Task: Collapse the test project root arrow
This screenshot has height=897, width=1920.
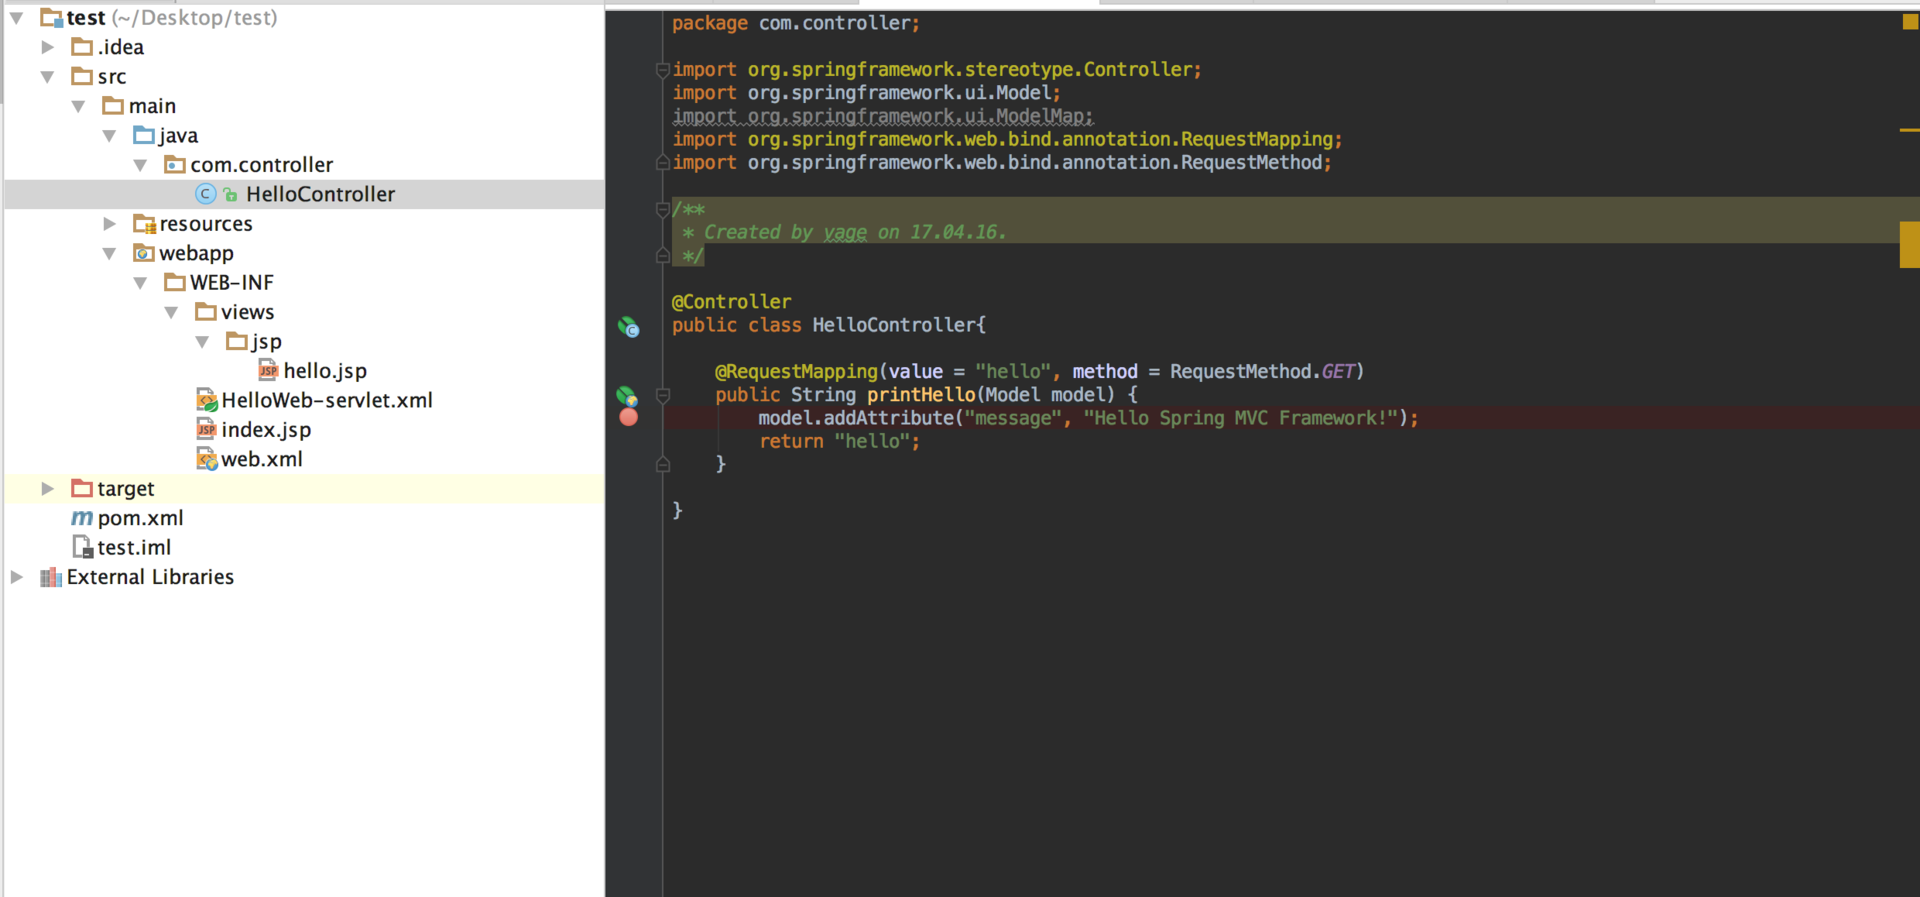Action: pos(17,18)
